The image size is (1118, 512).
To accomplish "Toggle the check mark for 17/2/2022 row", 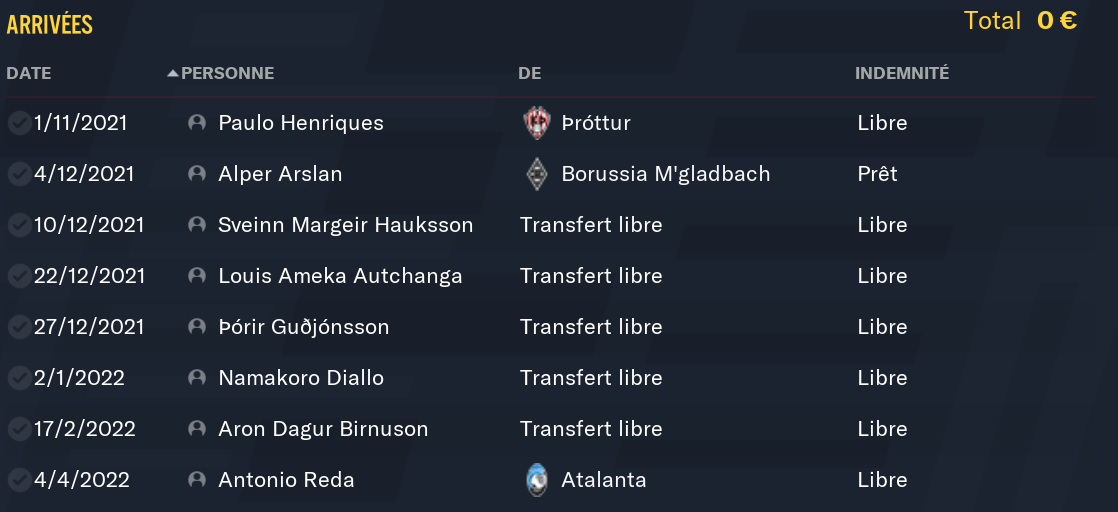I will click(x=18, y=429).
